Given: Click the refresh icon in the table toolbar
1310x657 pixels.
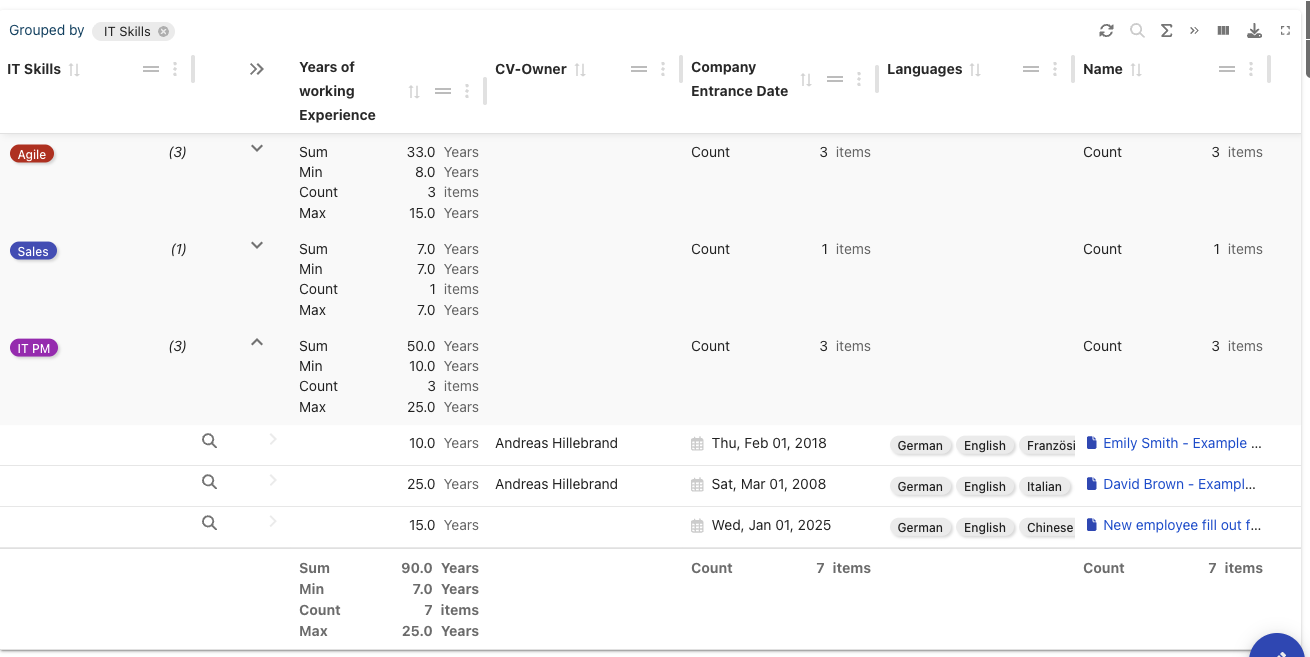Looking at the screenshot, I should 1106,31.
